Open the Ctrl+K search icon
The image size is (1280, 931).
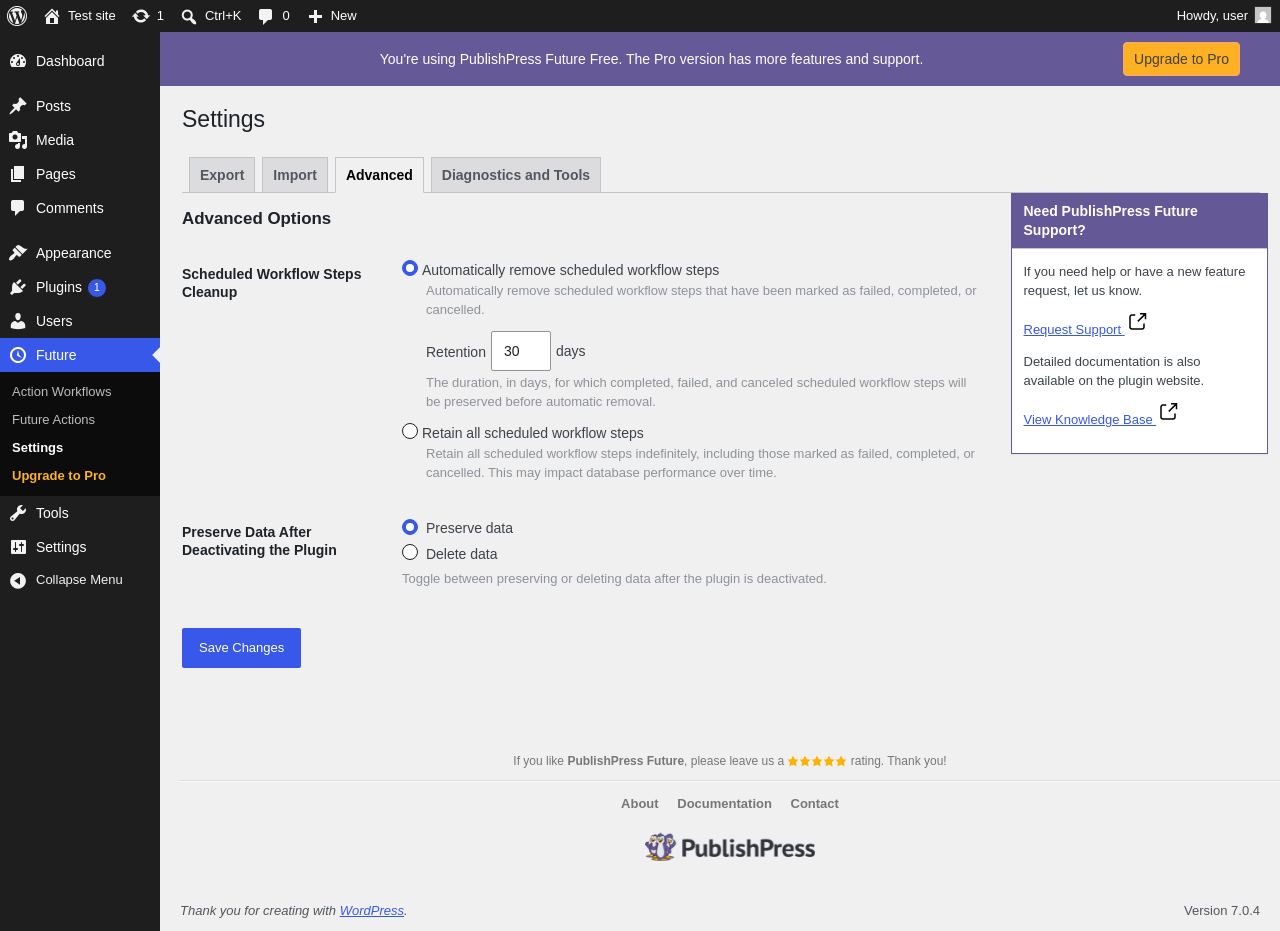pos(189,16)
